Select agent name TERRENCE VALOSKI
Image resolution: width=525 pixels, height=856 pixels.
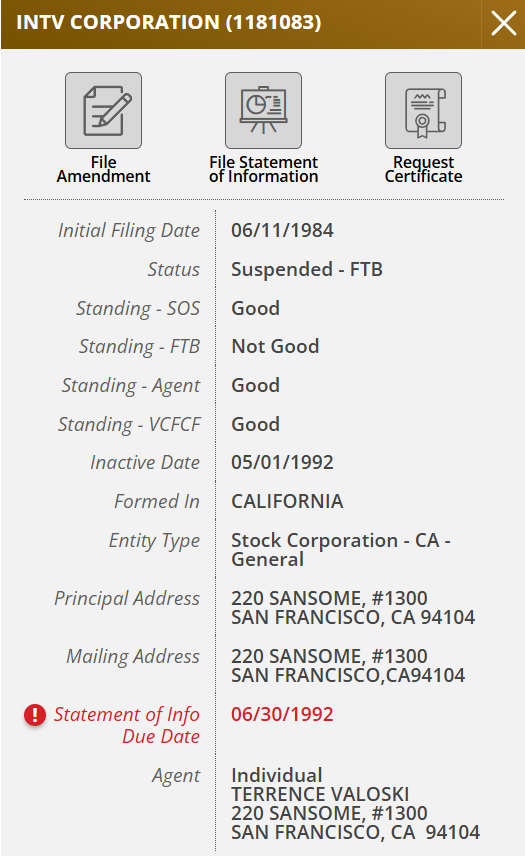click(320, 794)
